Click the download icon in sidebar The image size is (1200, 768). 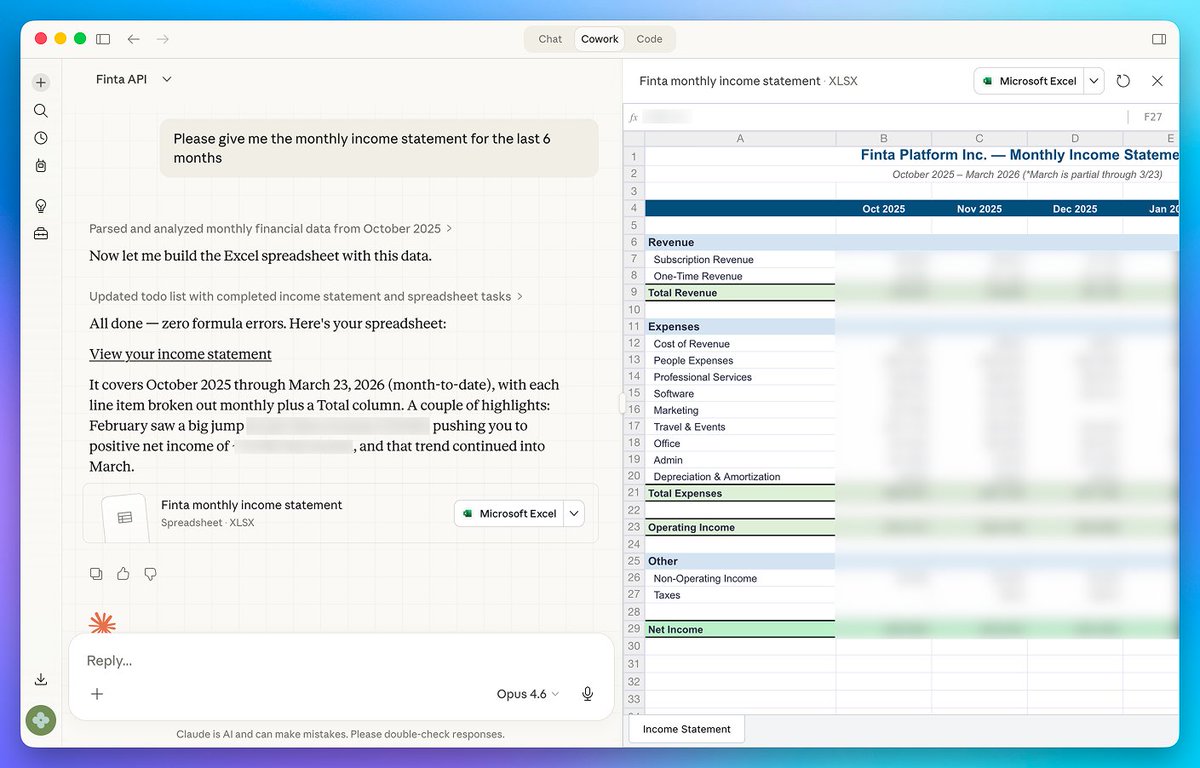coord(41,679)
